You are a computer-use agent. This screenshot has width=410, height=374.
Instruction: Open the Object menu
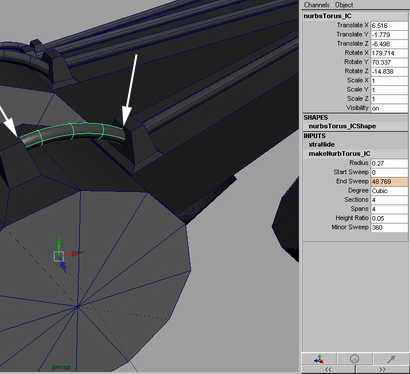click(344, 5)
